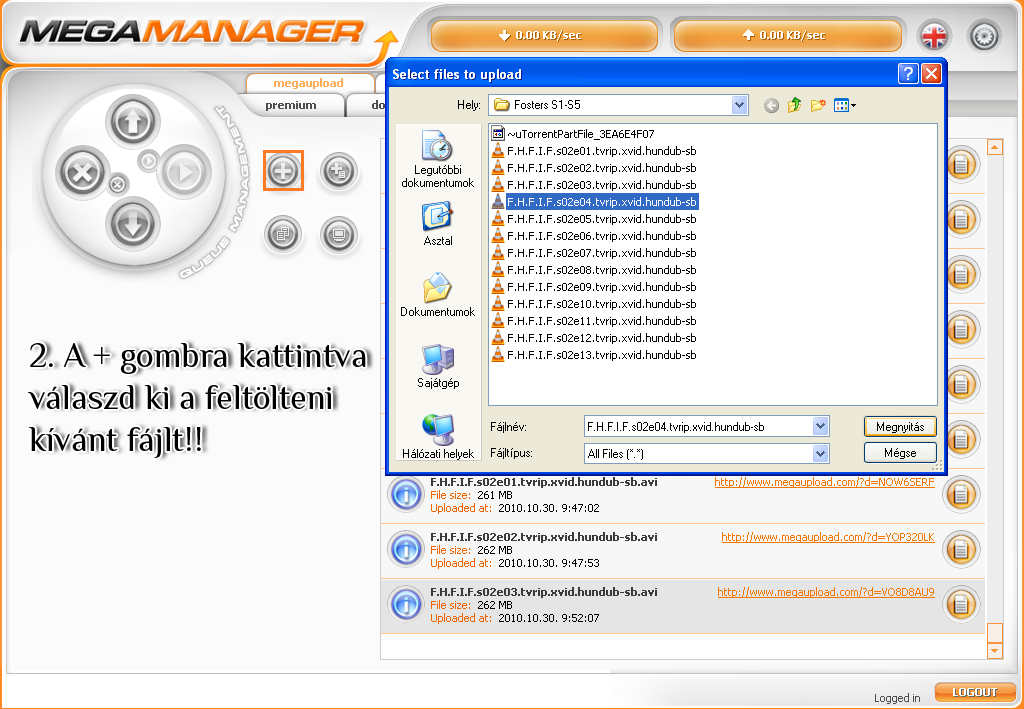Expand the Fájltípus All Files dropdown
1024x709 pixels.
tap(821, 453)
